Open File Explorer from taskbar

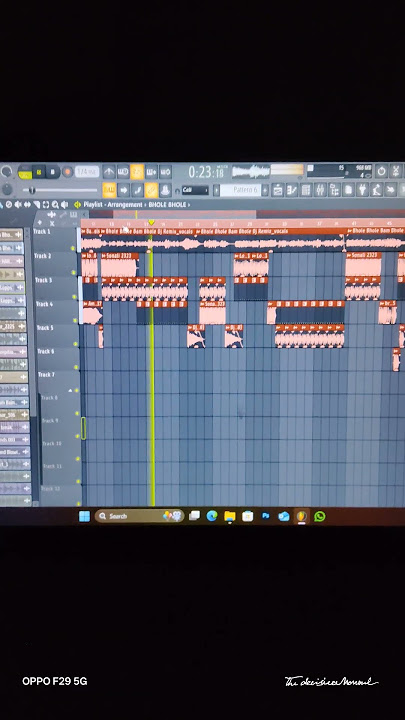(x=230, y=516)
